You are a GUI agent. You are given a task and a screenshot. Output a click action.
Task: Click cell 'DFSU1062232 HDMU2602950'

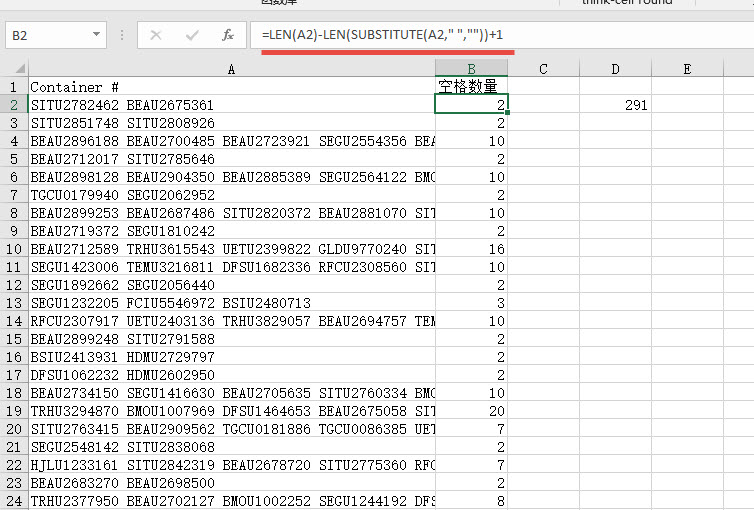[x=232, y=375]
